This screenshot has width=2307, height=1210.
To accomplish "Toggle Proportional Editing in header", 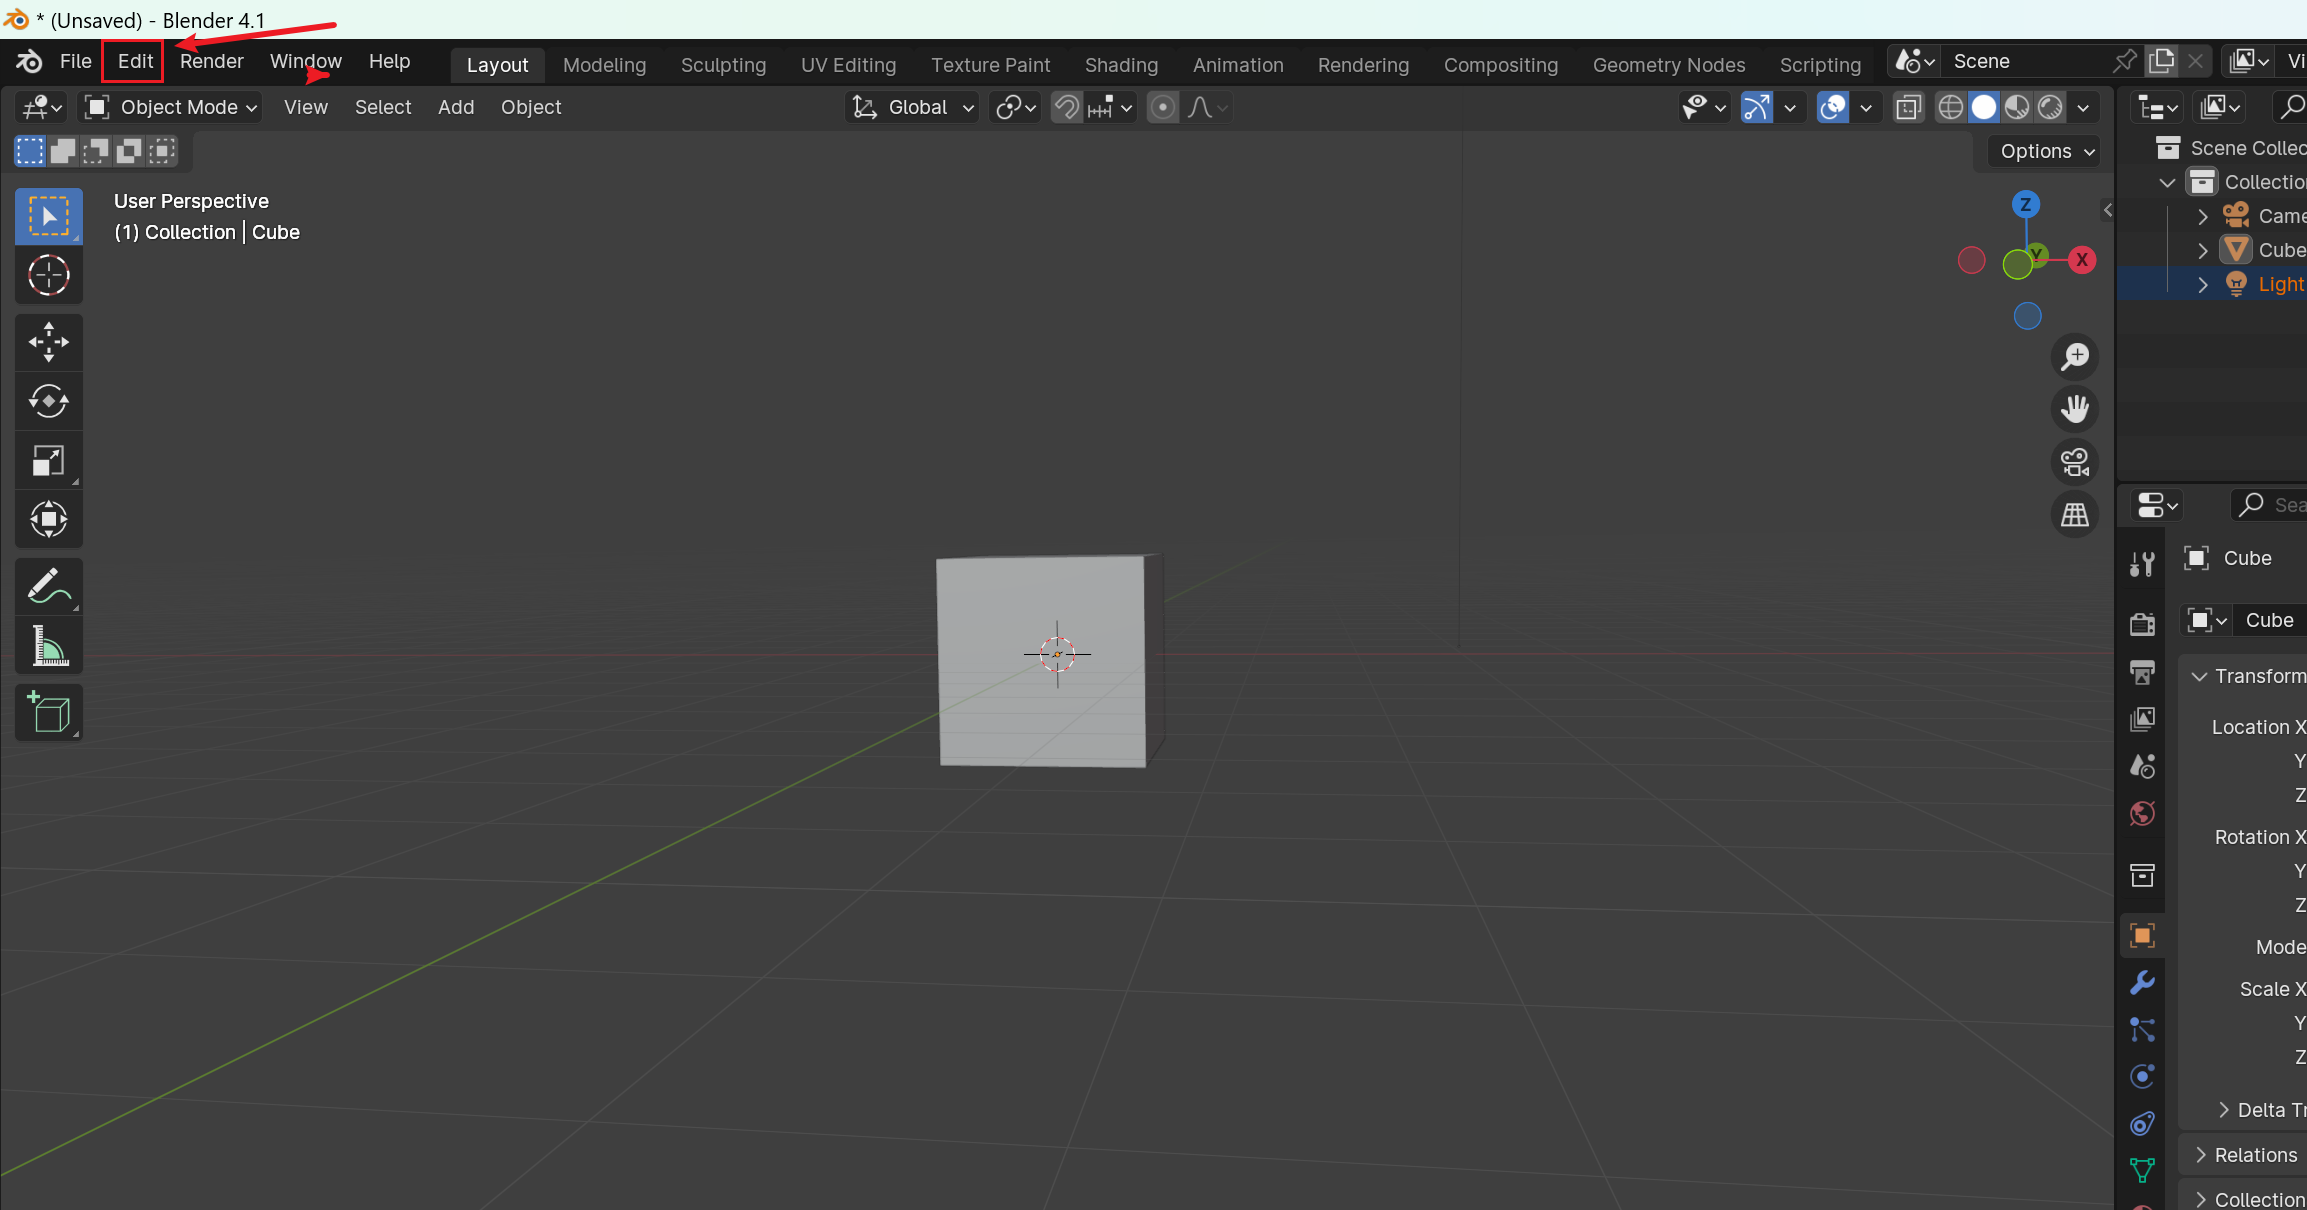I will (1162, 107).
